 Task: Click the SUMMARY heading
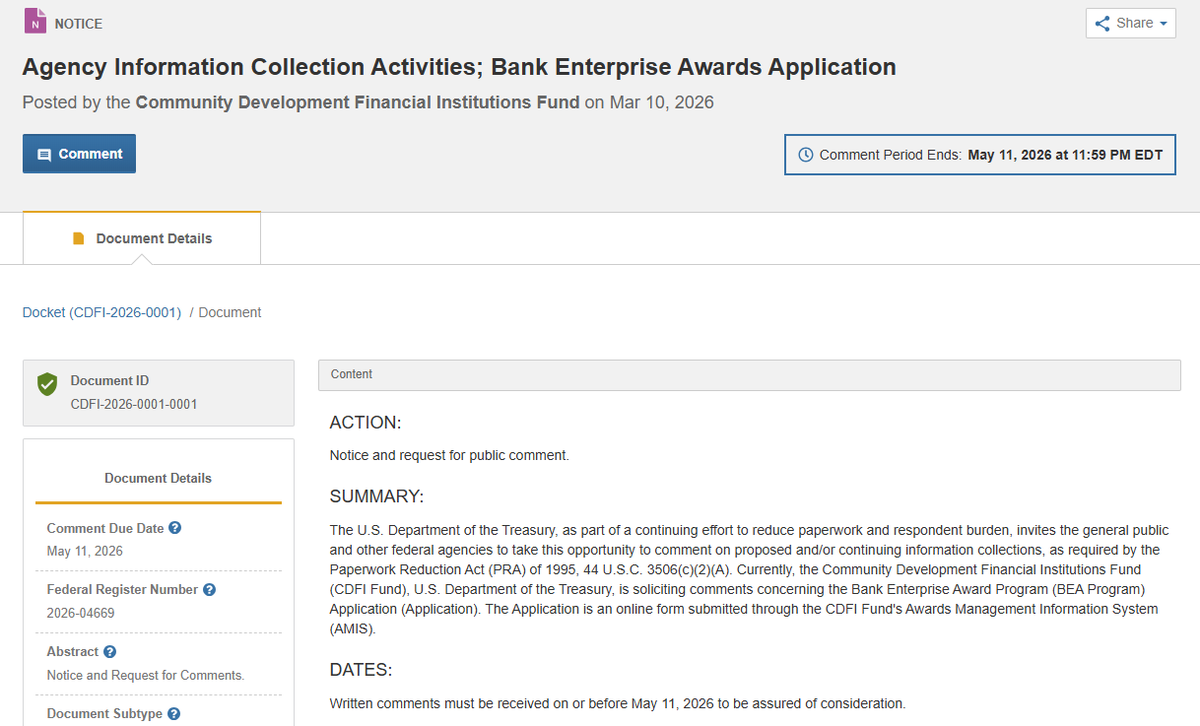377,497
